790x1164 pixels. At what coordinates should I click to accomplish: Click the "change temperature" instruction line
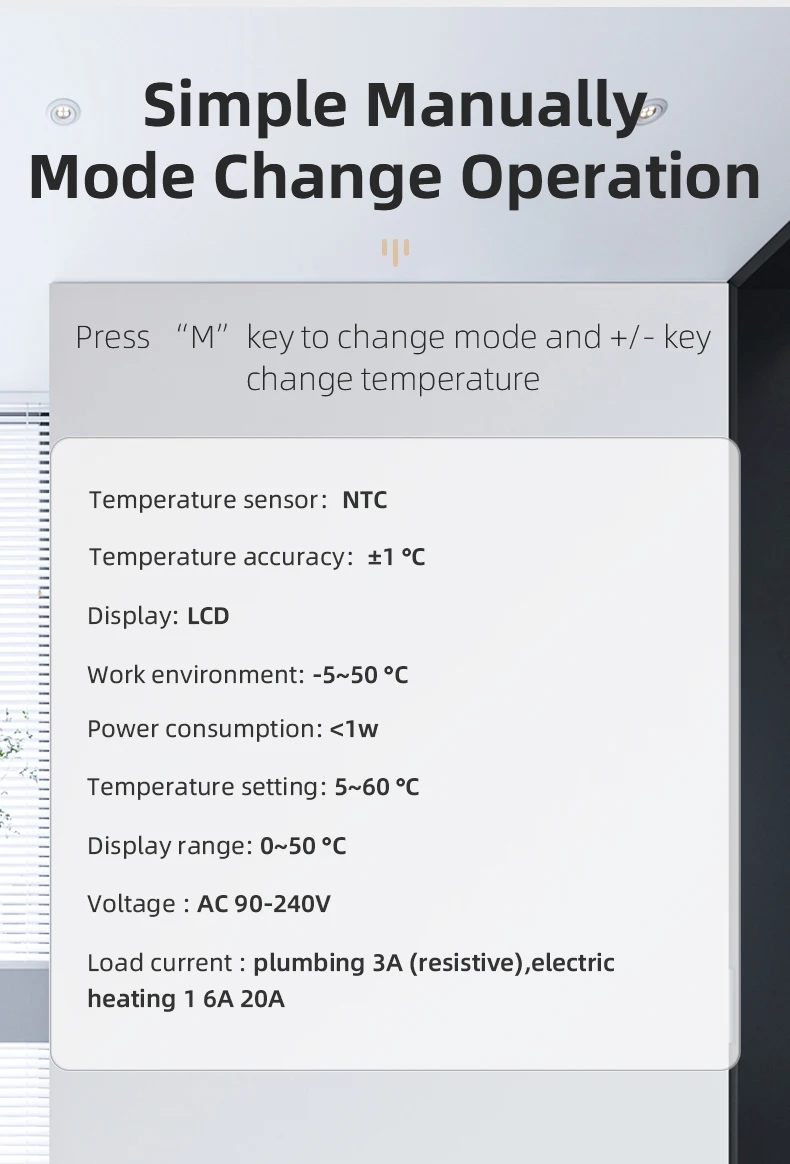tap(392, 379)
